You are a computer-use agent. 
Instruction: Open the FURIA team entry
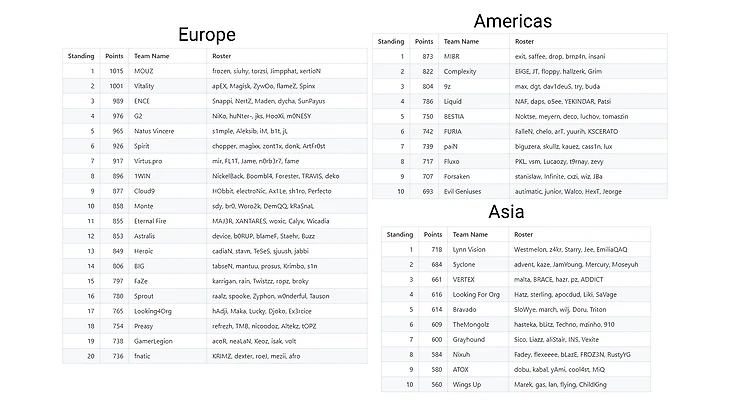[x=455, y=131]
